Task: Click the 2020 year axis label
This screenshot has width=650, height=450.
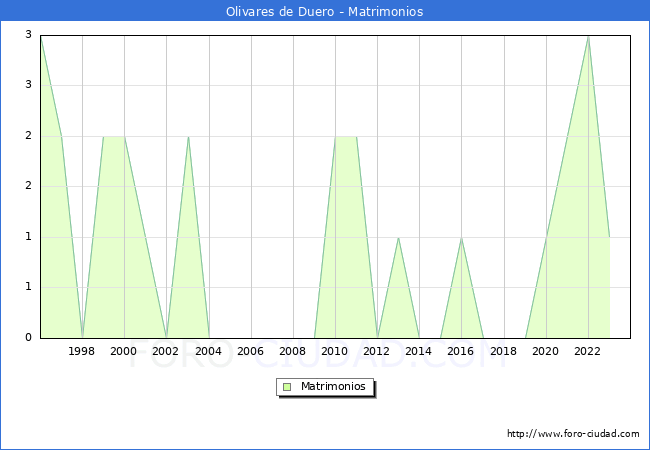Action: 545,351
